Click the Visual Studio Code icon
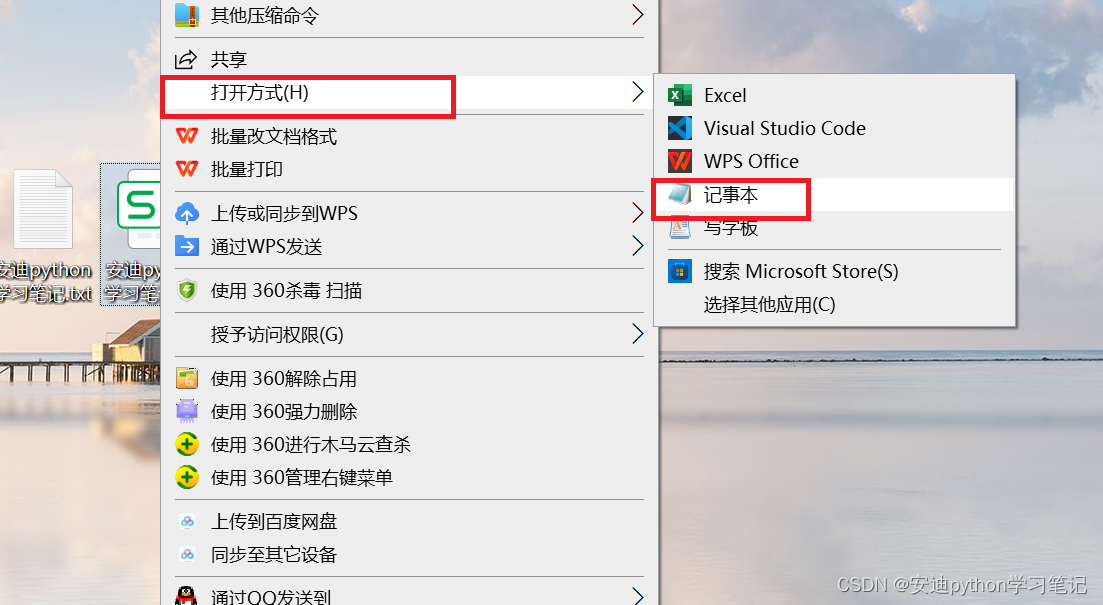Viewport: 1103px width, 605px height. pyautogui.click(x=680, y=128)
